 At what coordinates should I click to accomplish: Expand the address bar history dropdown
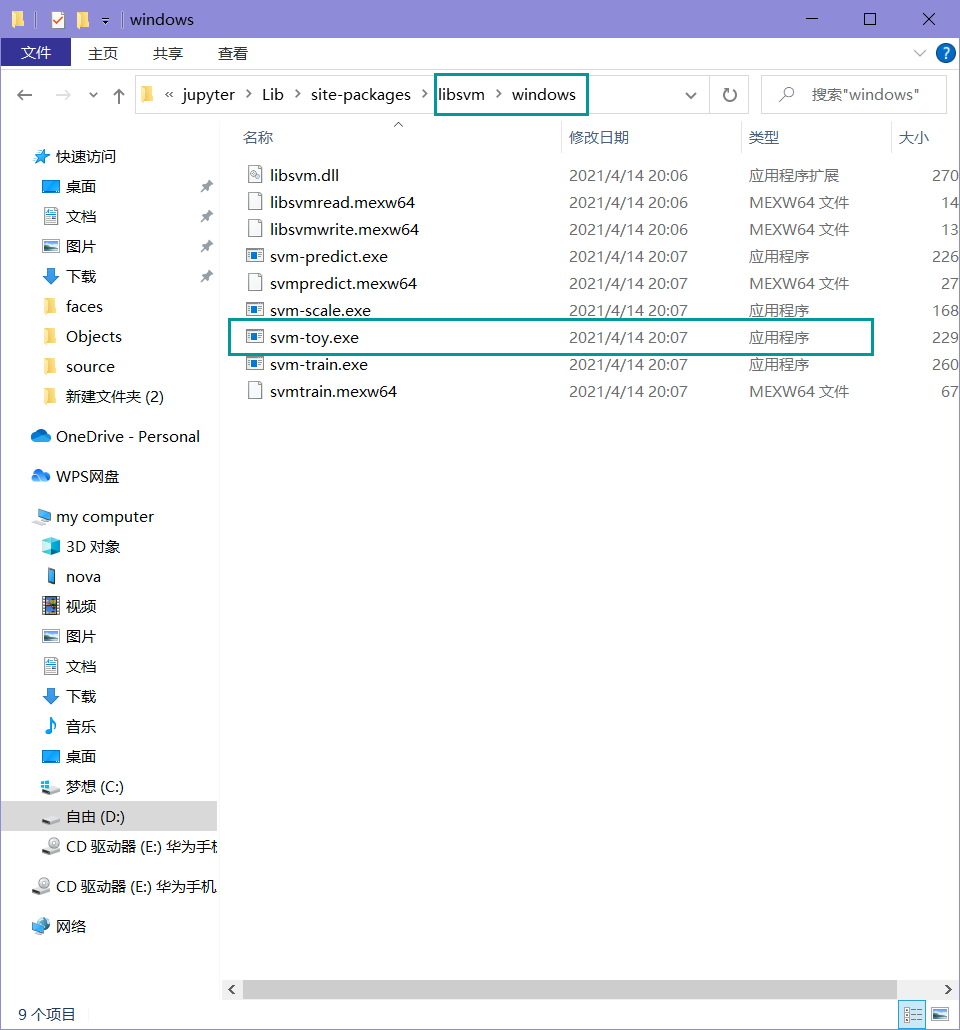(x=691, y=94)
